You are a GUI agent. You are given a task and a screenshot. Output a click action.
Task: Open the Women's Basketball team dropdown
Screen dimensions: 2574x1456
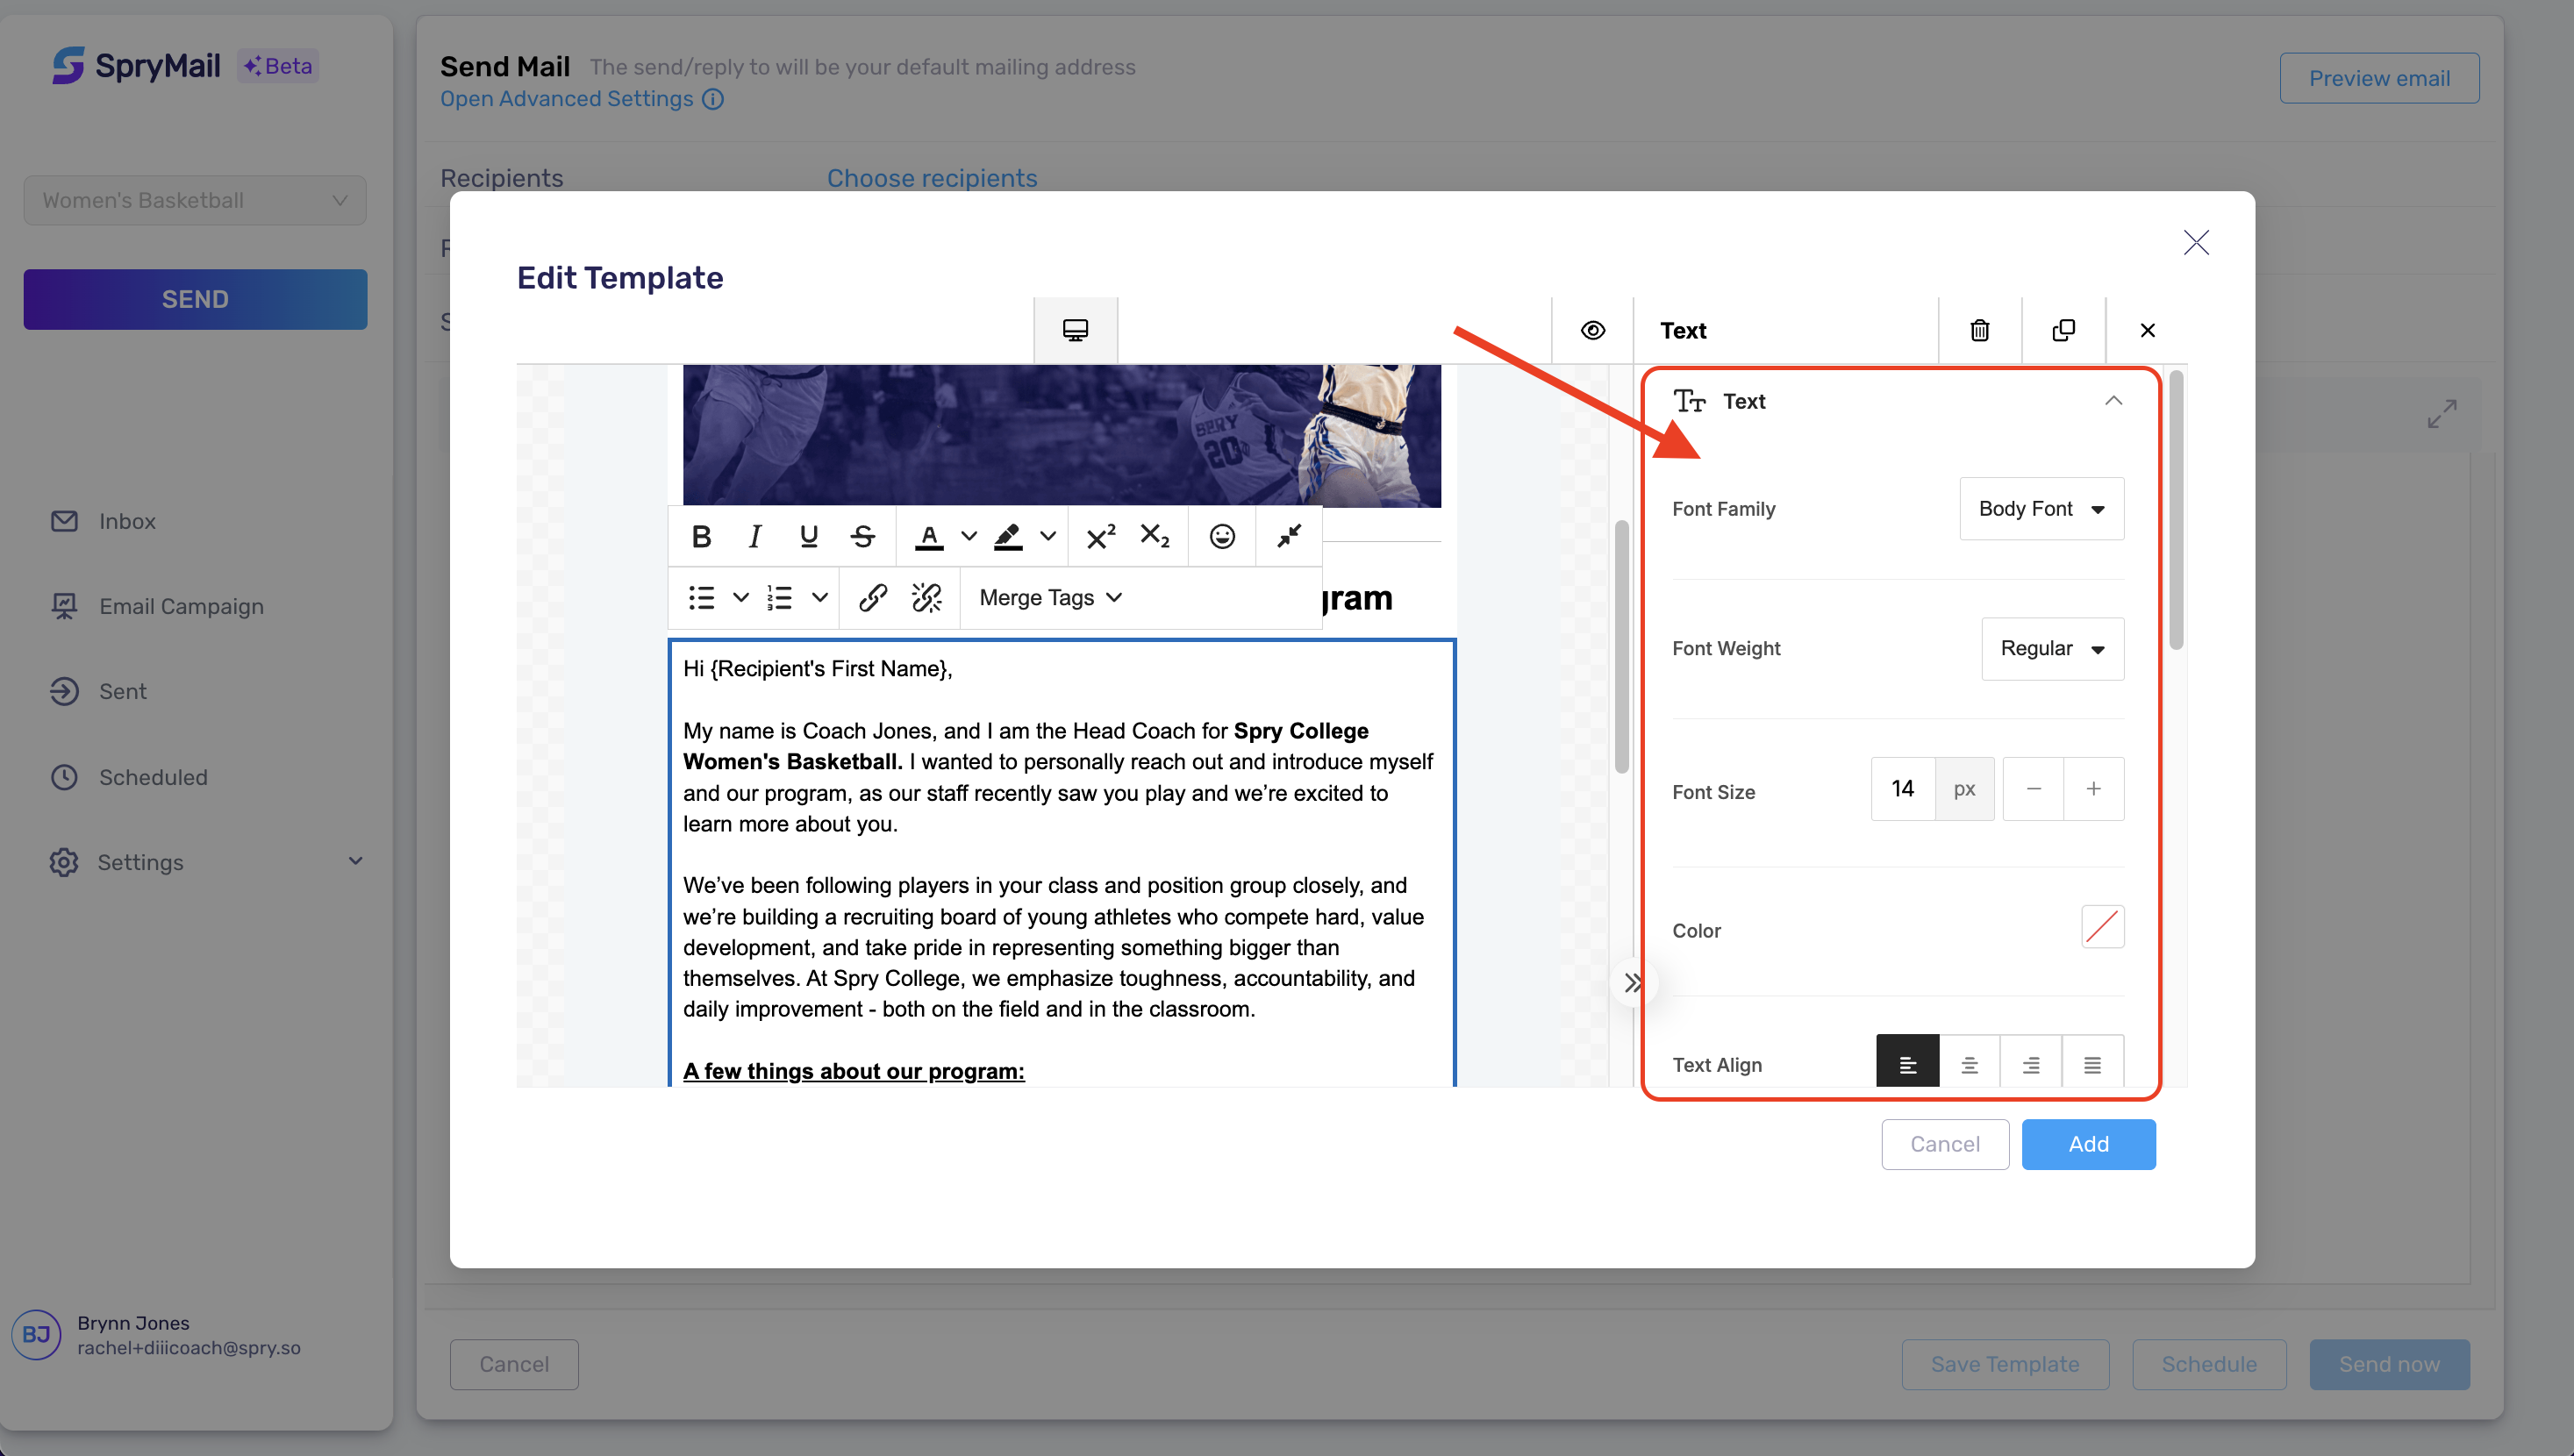pos(195,200)
